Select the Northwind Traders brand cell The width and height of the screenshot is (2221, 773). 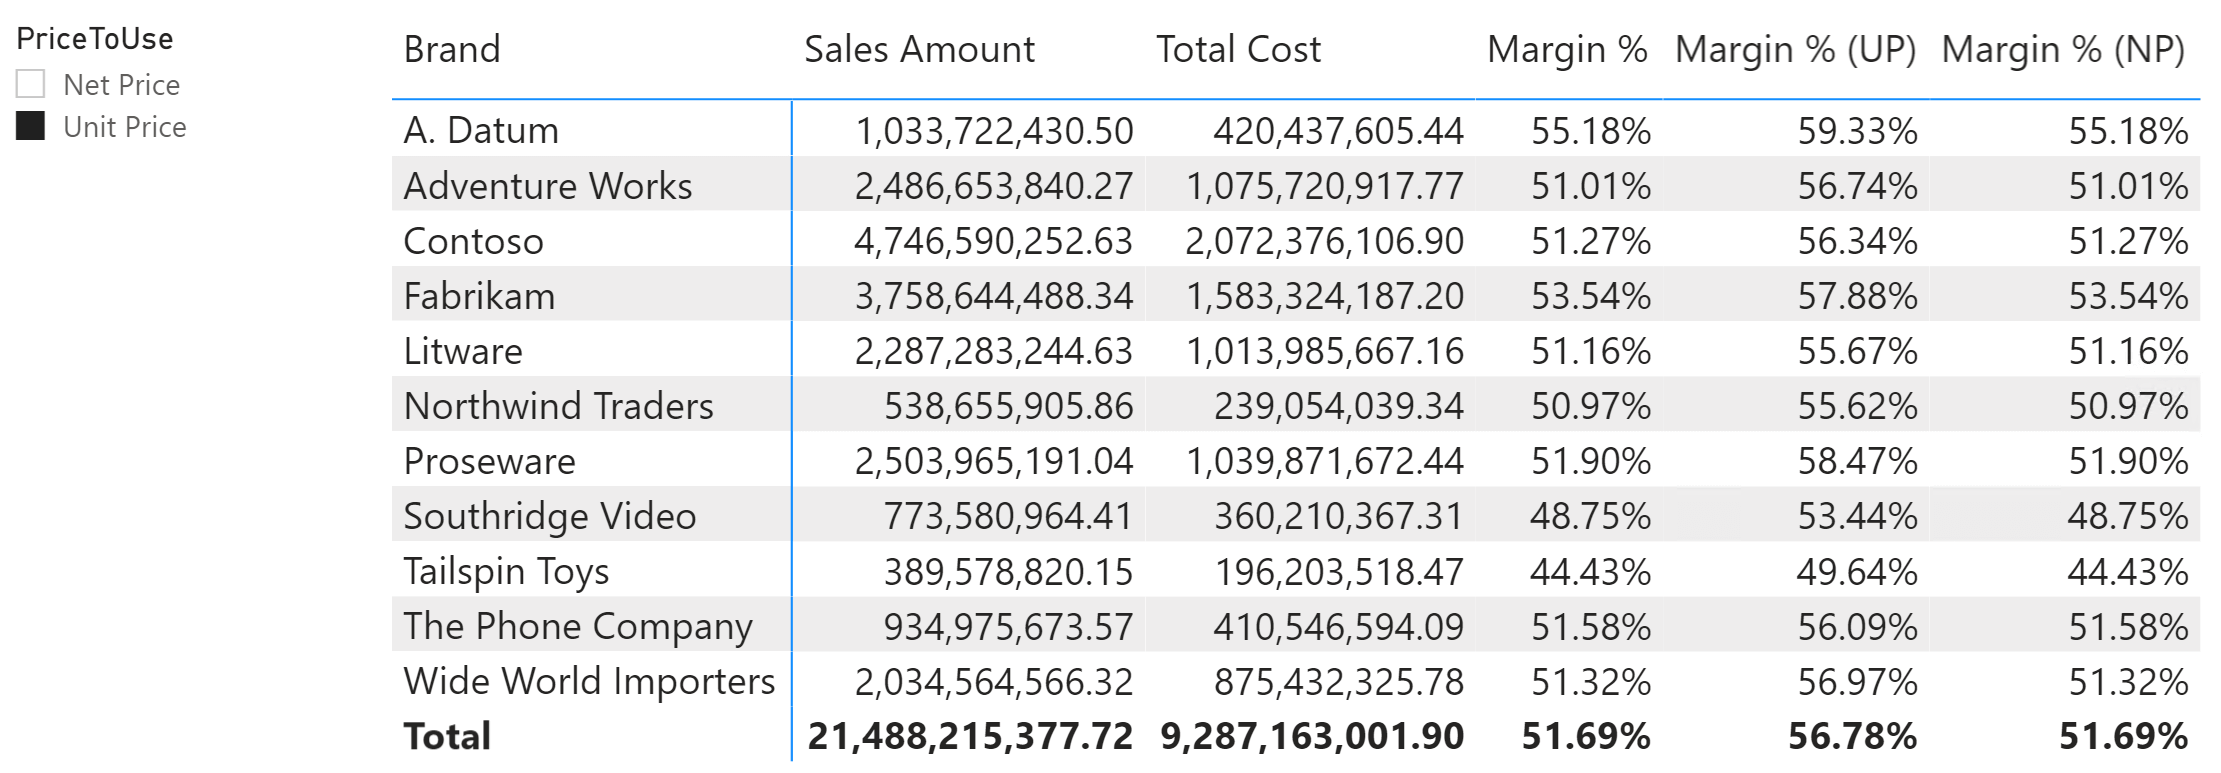558,406
